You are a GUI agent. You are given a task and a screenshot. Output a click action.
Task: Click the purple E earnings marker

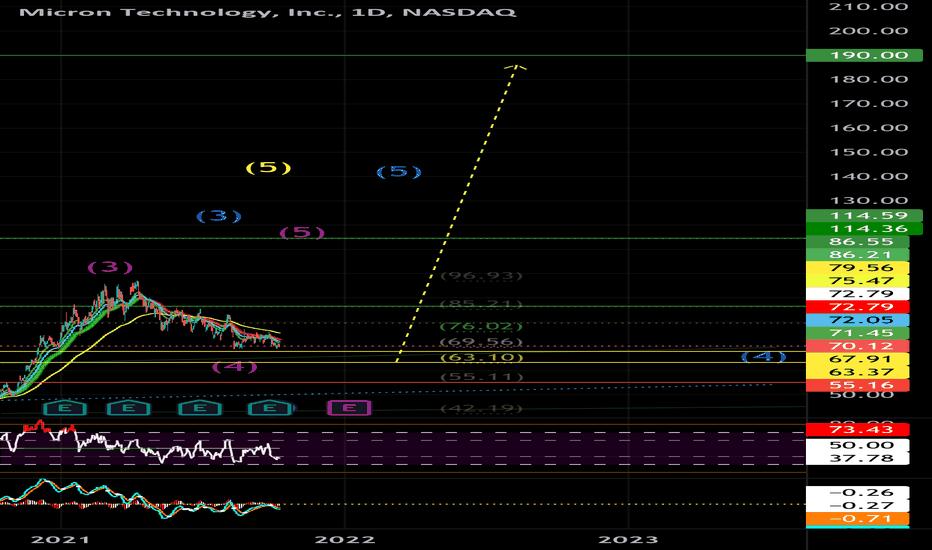pos(350,407)
